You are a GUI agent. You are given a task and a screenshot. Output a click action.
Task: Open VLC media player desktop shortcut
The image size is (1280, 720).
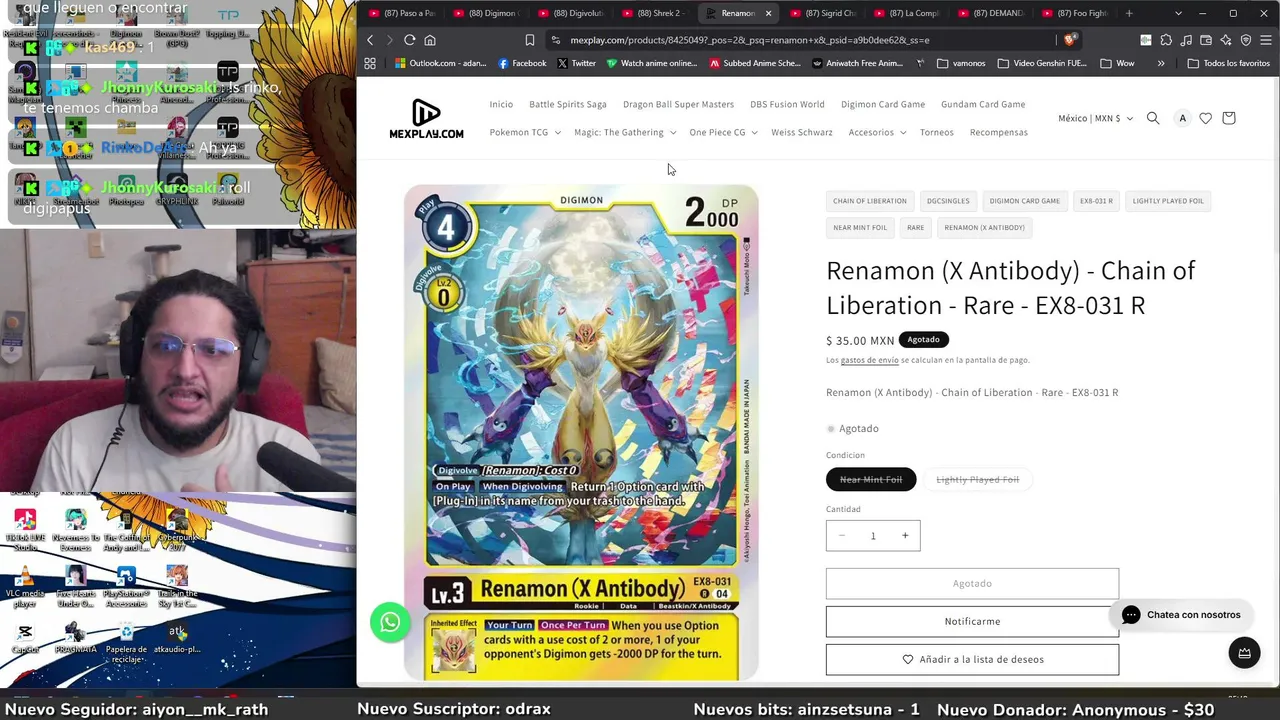point(25,587)
